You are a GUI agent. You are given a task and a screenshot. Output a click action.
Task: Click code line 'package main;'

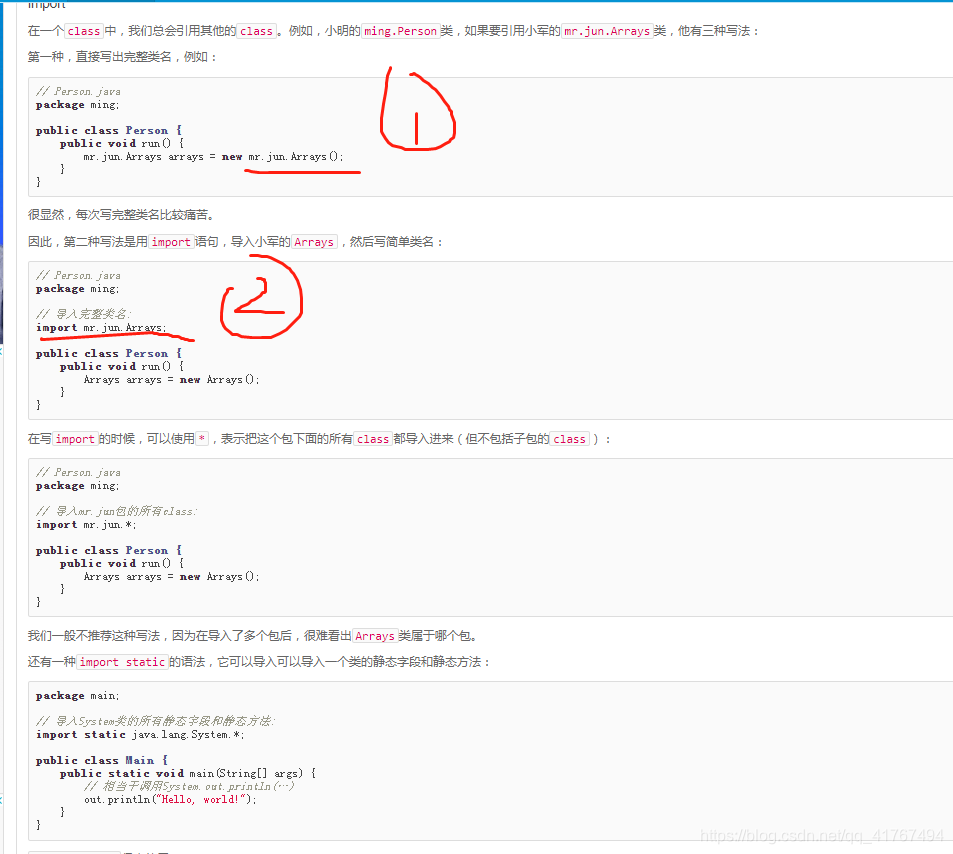coord(78,696)
